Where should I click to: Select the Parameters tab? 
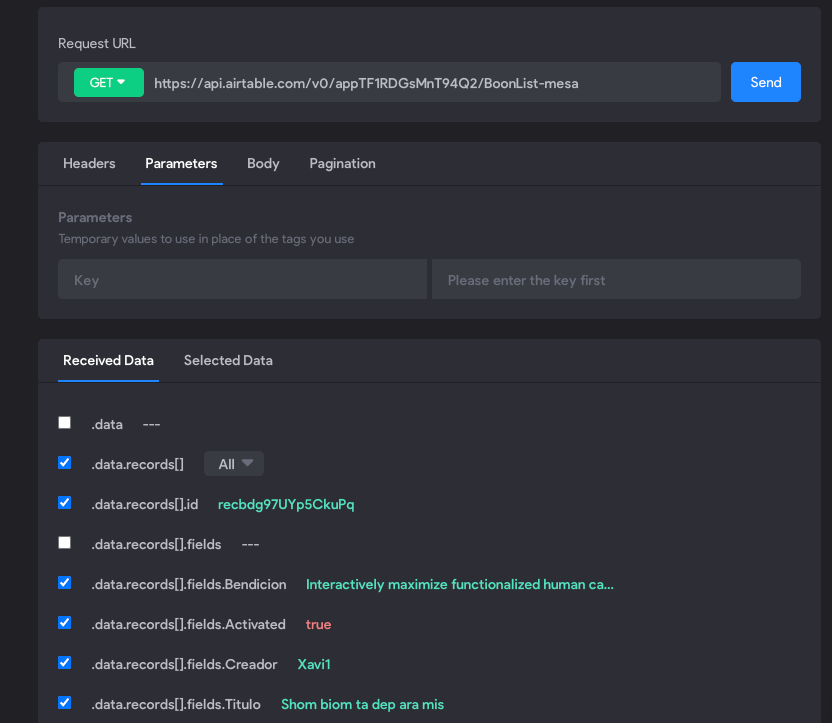point(181,163)
